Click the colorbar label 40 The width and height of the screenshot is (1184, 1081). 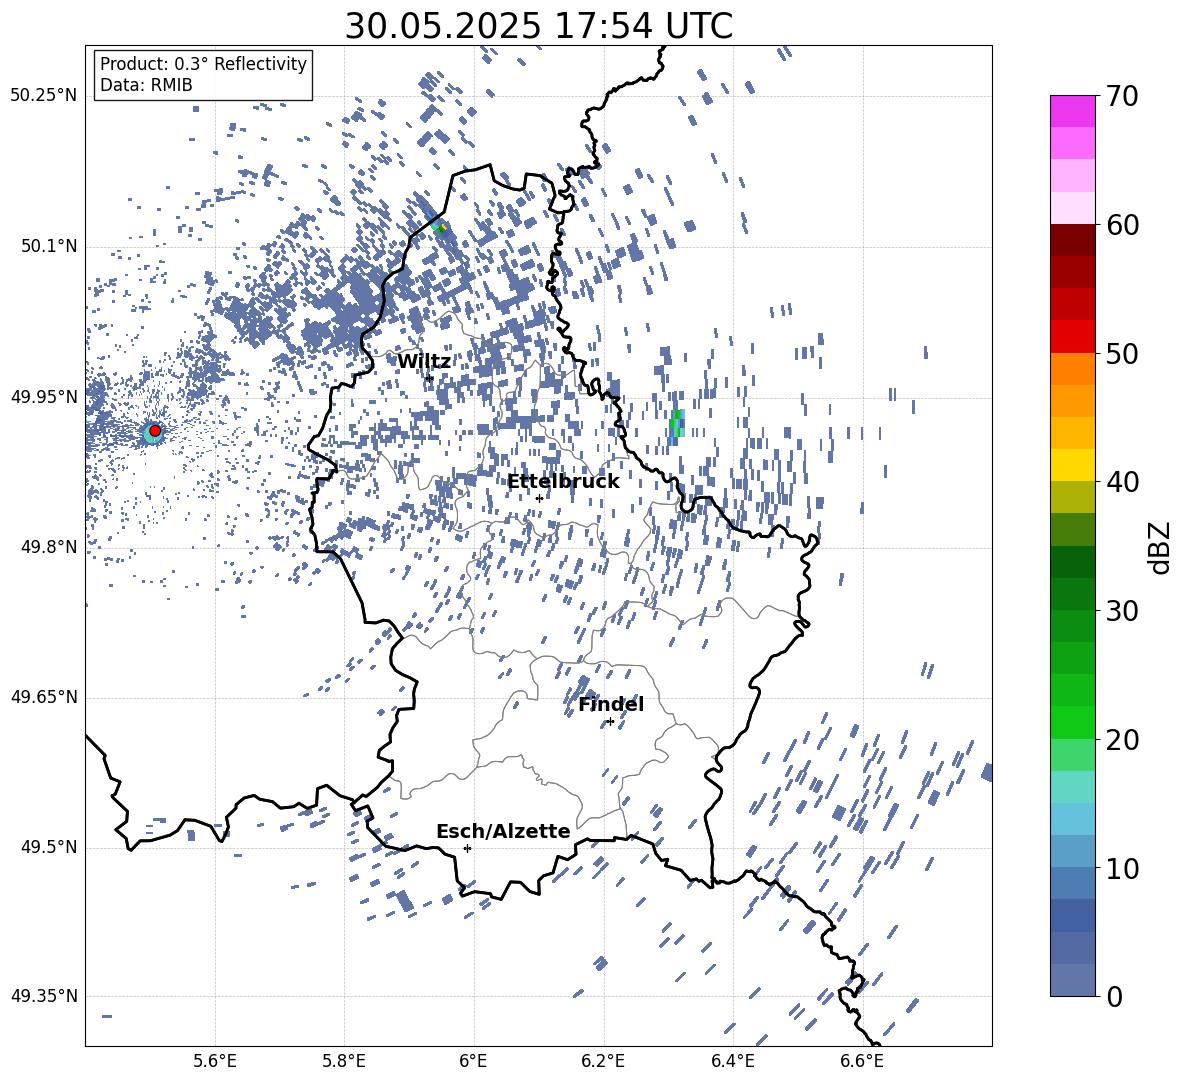coord(1122,482)
